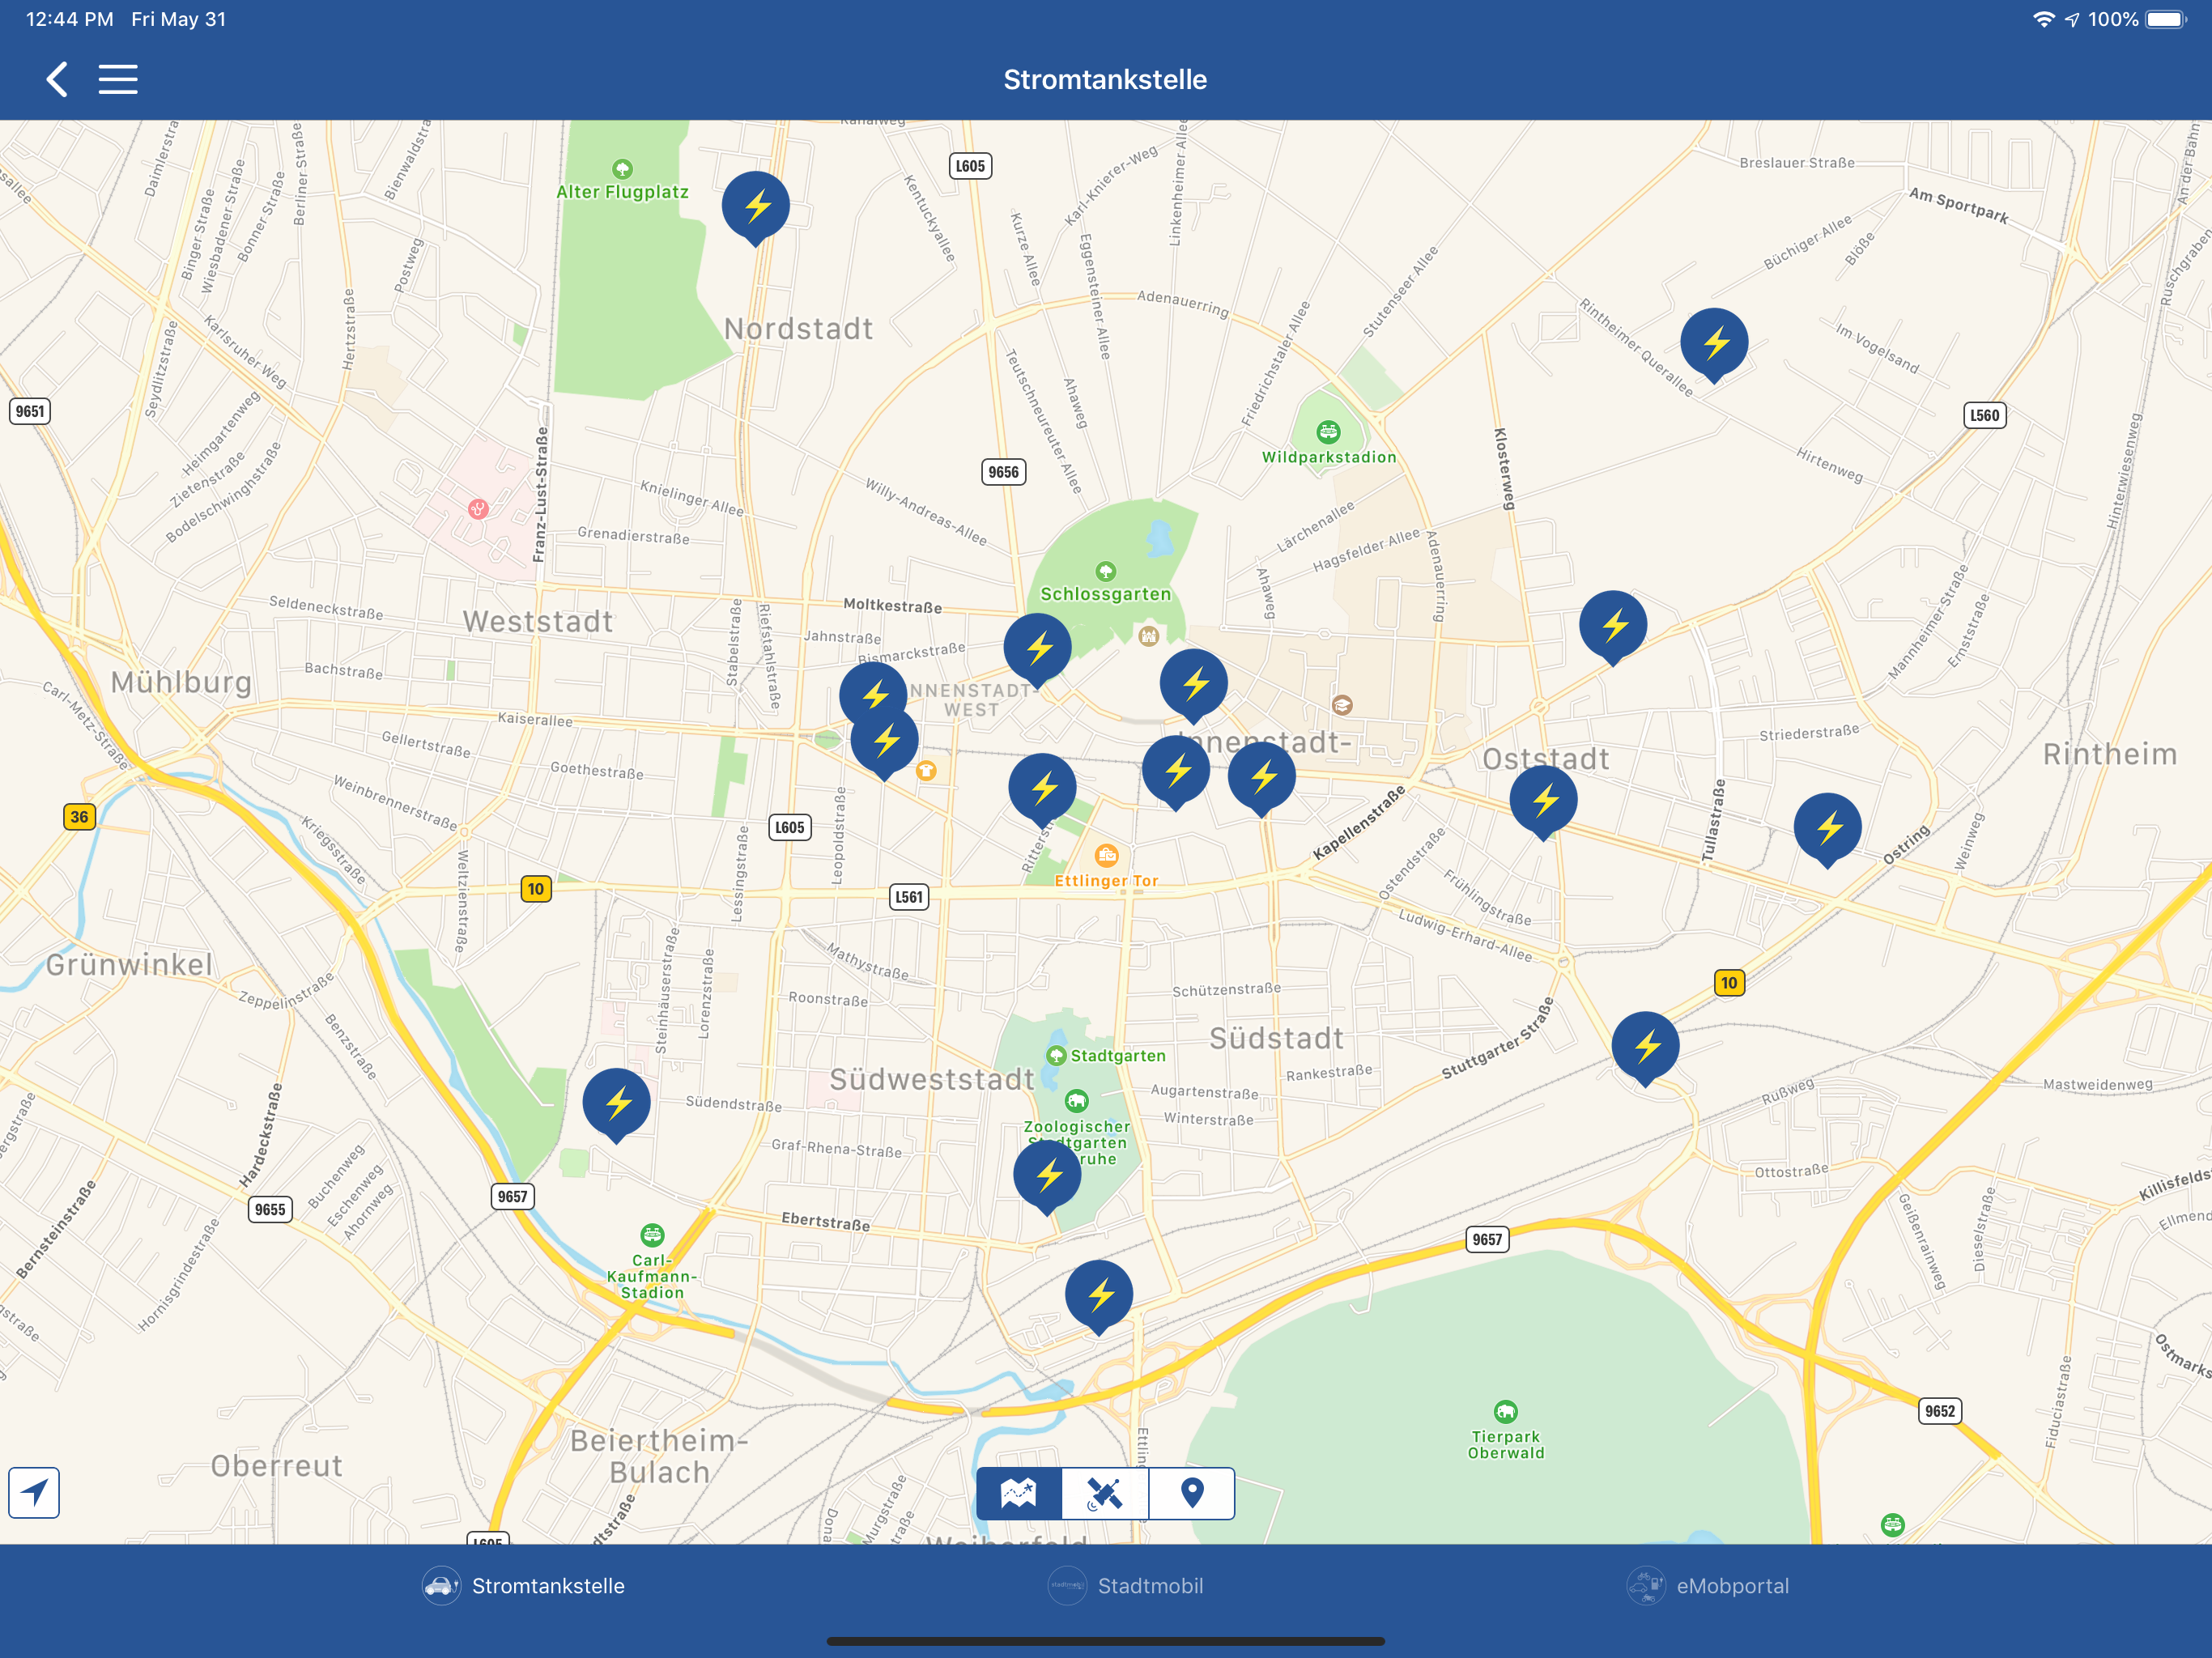Screen dimensions: 2212x1658
Task: Tap the Grünwinkel district label
Action: (129, 965)
